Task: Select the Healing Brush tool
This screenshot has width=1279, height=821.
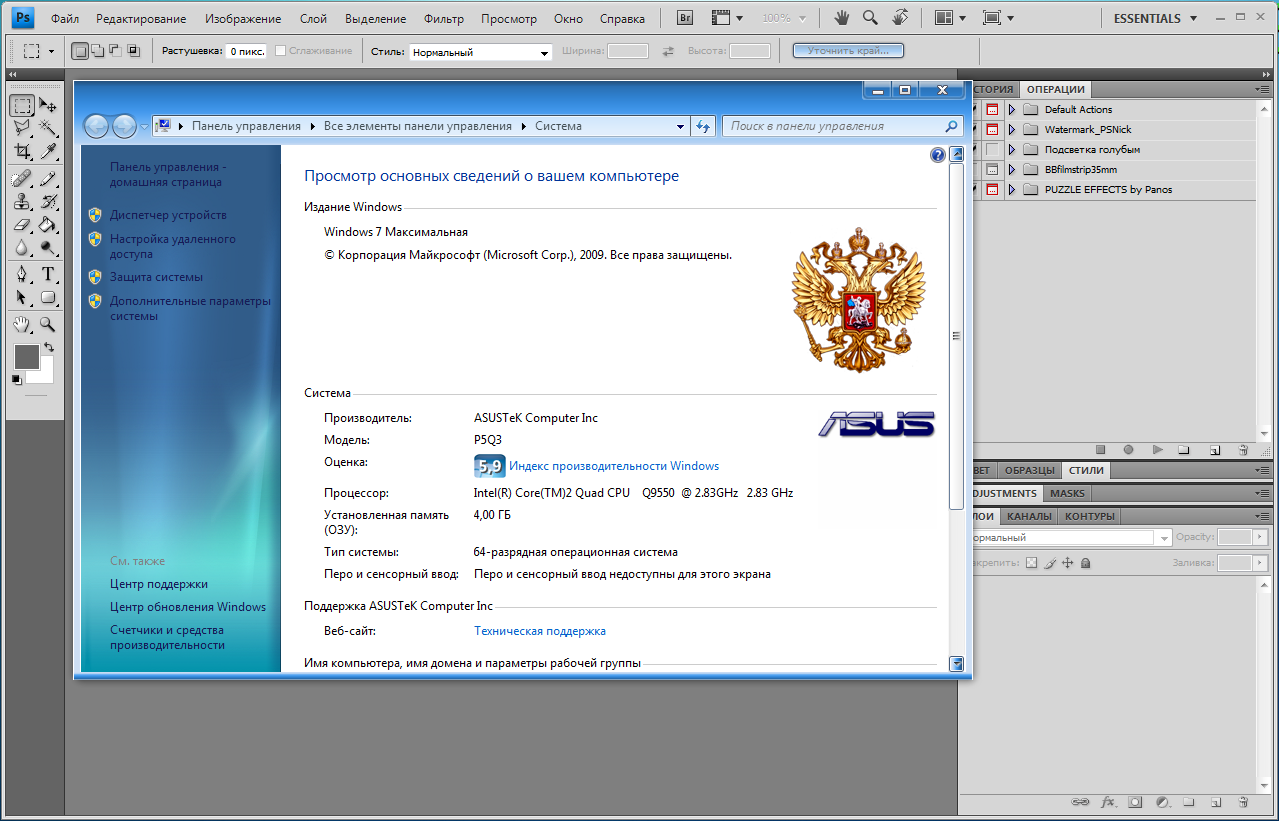Action: 22,178
